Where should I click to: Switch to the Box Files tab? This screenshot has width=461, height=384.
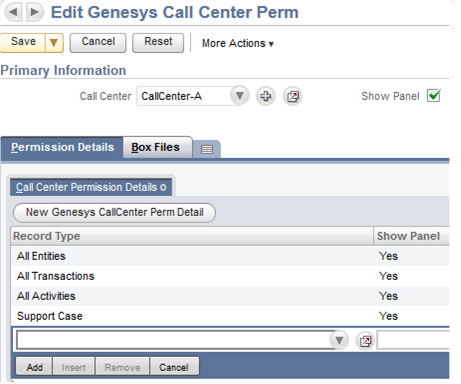(x=156, y=147)
